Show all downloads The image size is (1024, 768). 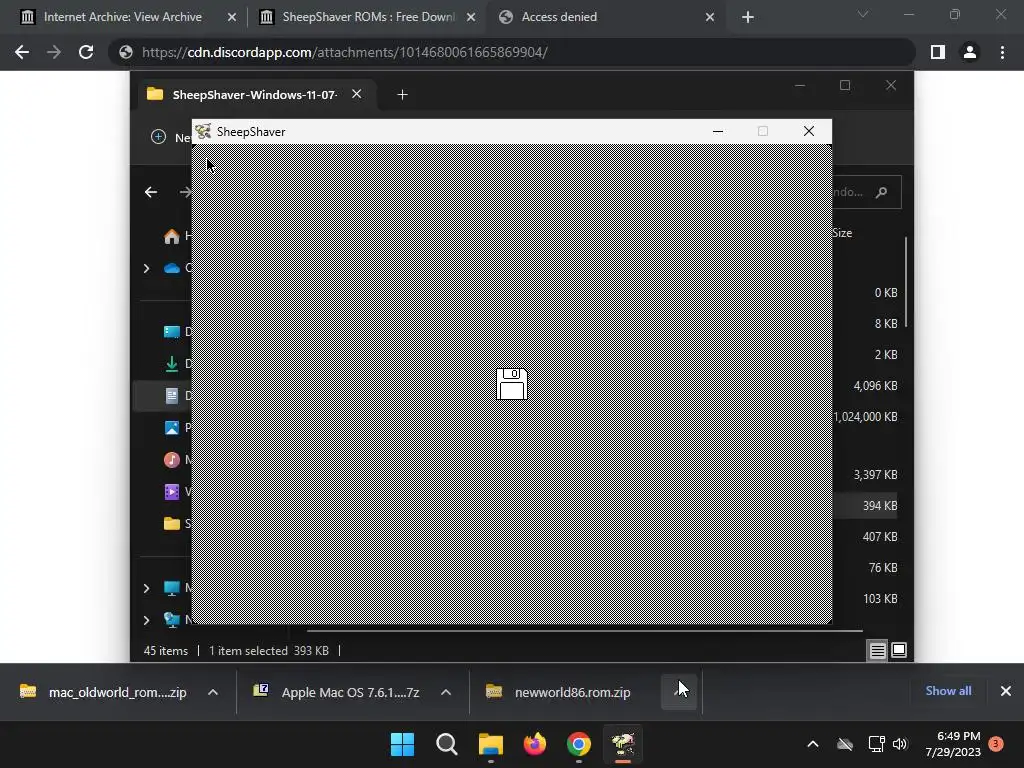tap(948, 691)
